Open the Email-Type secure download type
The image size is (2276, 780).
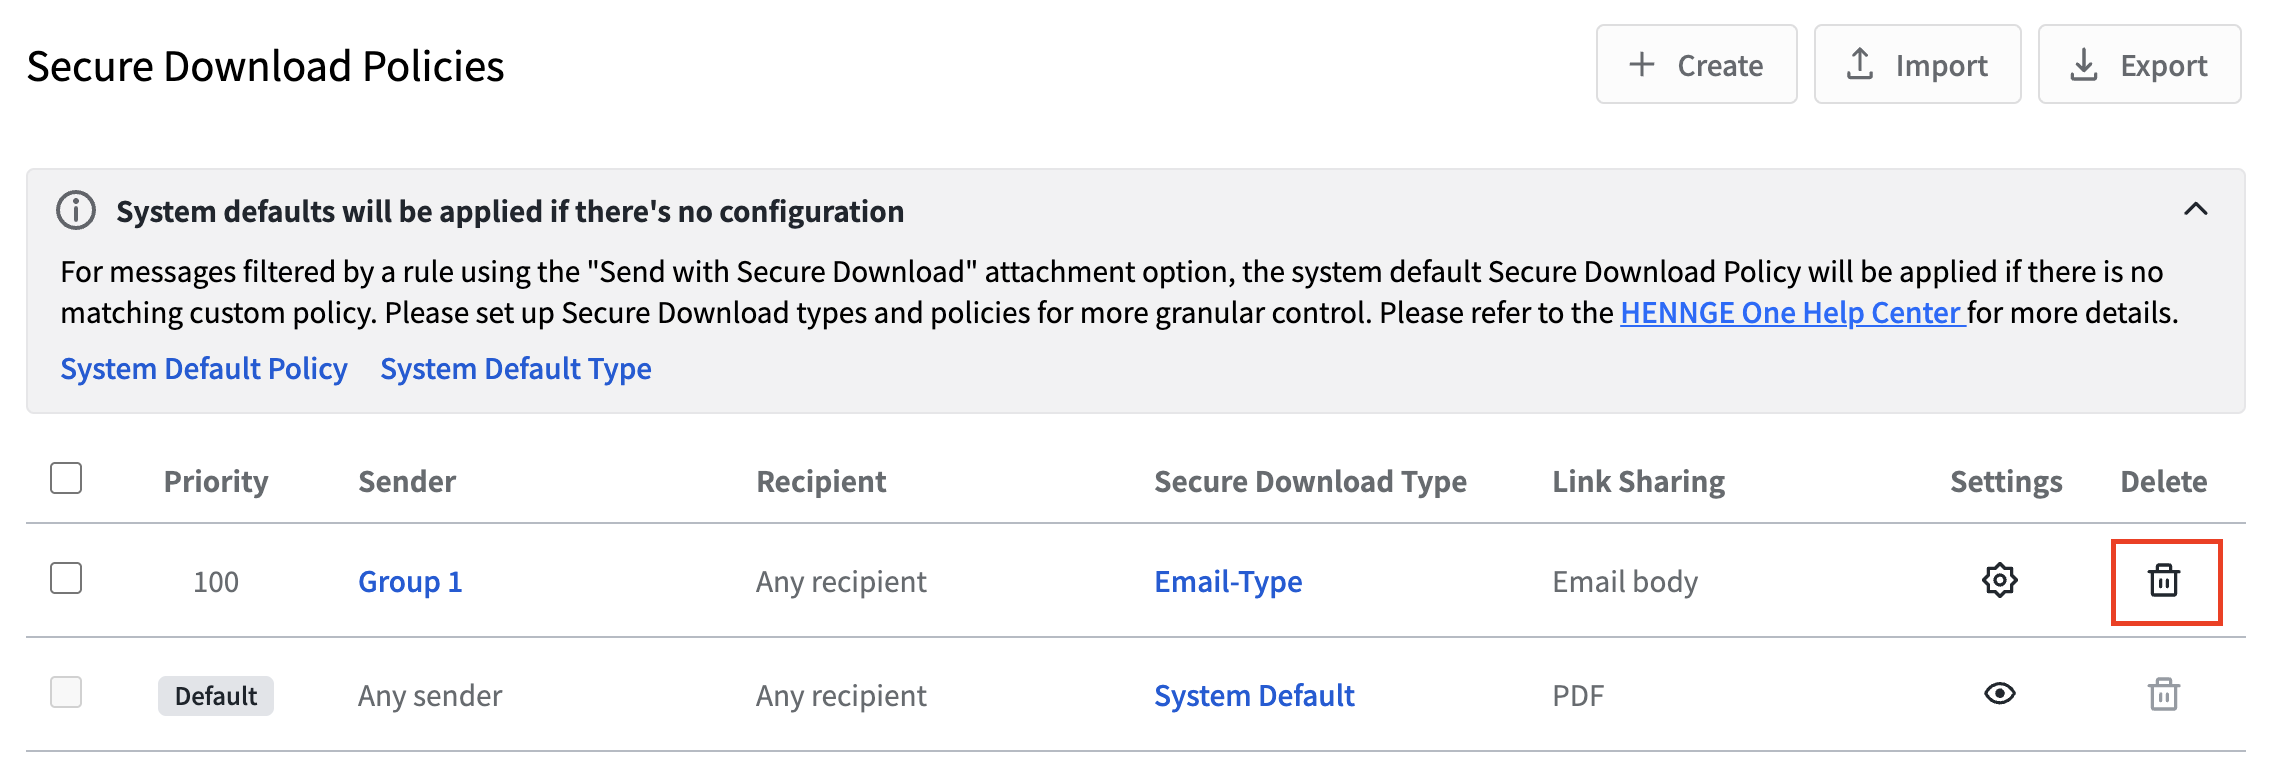pyautogui.click(x=1228, y=582)
